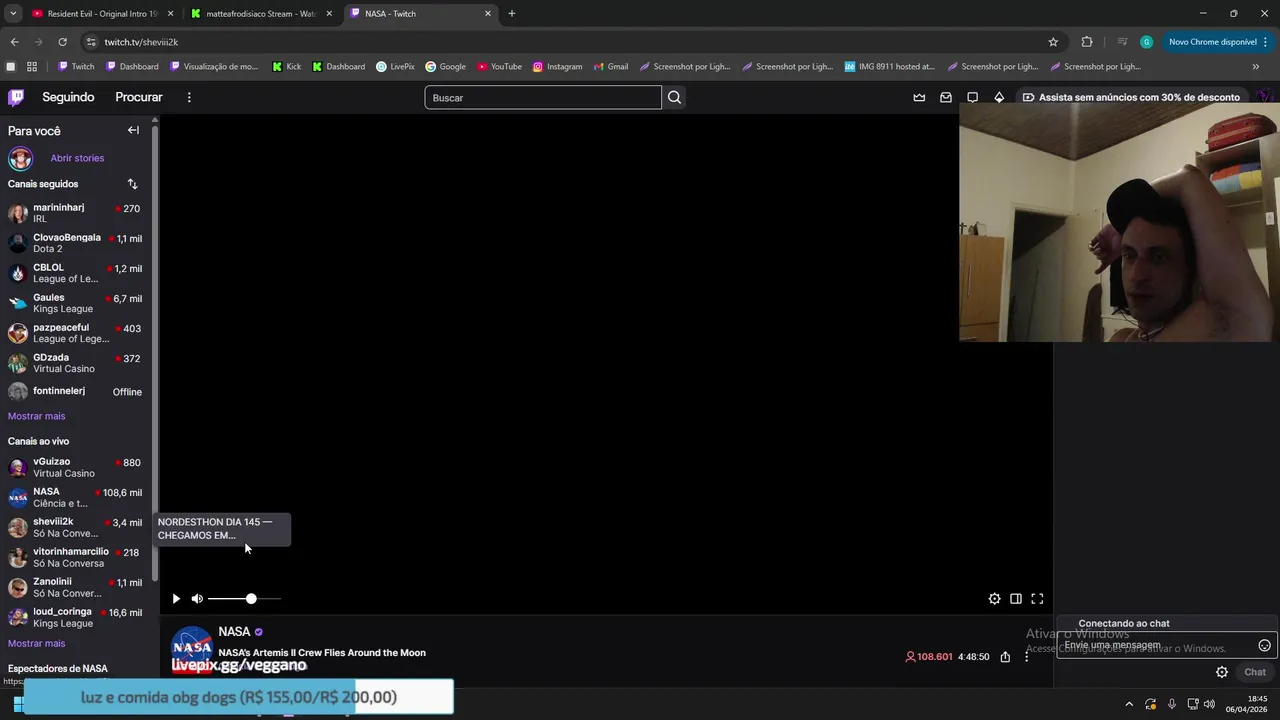This screenshot has width=1280, height=720.
Task: Open loud_coringa Kings League channel
Action: (x=76, y=617)
